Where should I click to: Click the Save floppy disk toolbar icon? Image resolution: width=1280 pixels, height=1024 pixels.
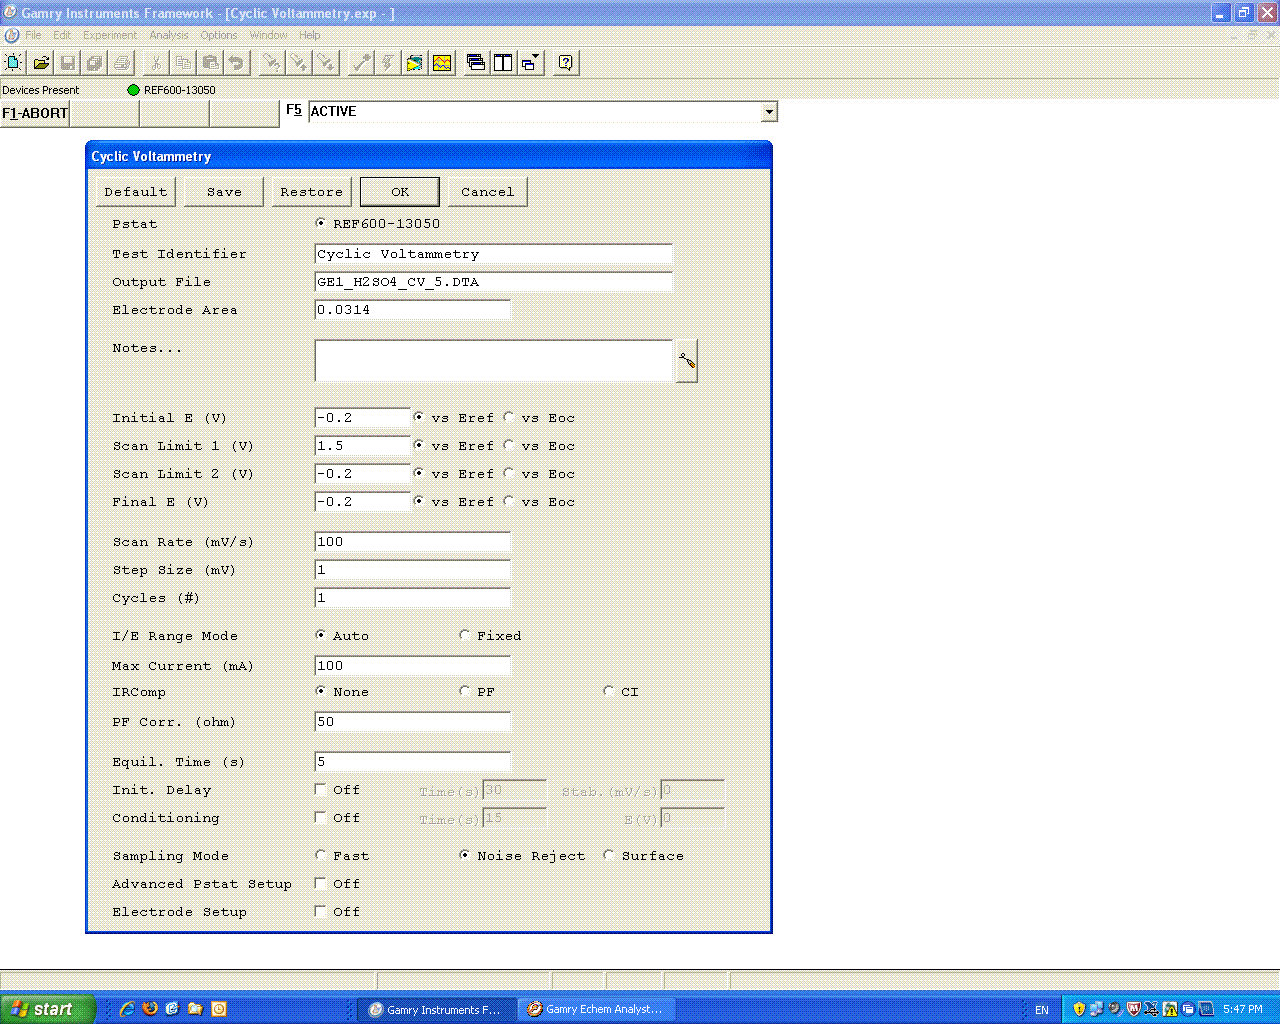(x=68, y=63)
